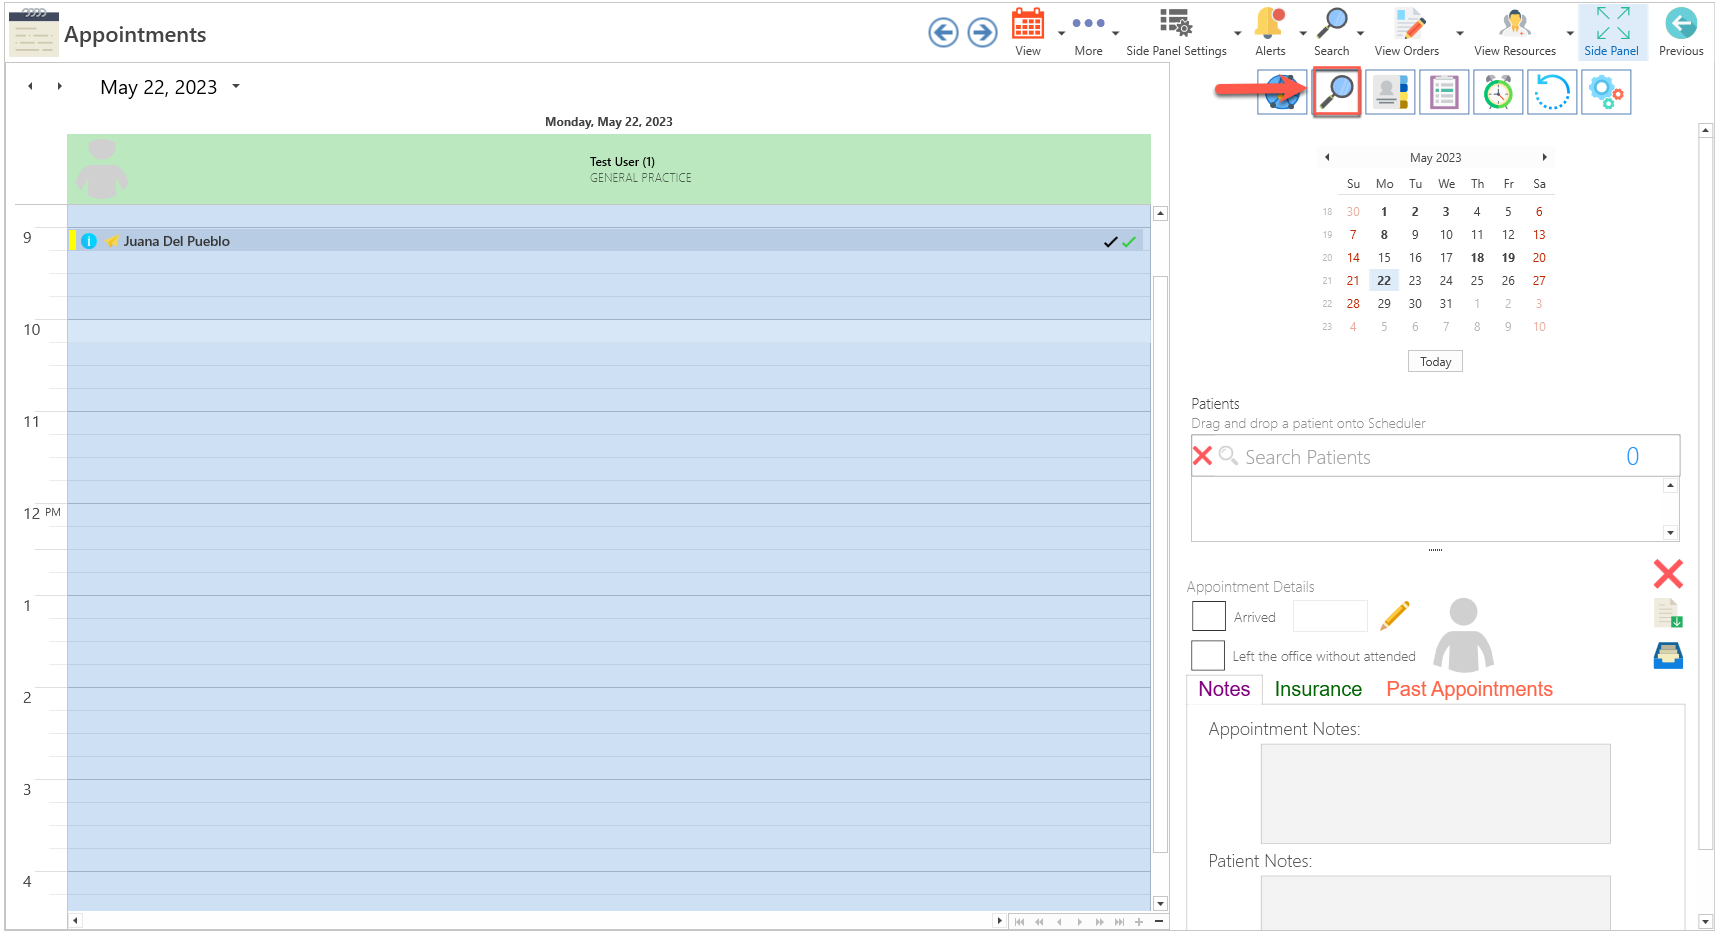Click the patient silhouette photo placeholder
This screenshot has height=936, width=1721.
(x=1463, y=635)
